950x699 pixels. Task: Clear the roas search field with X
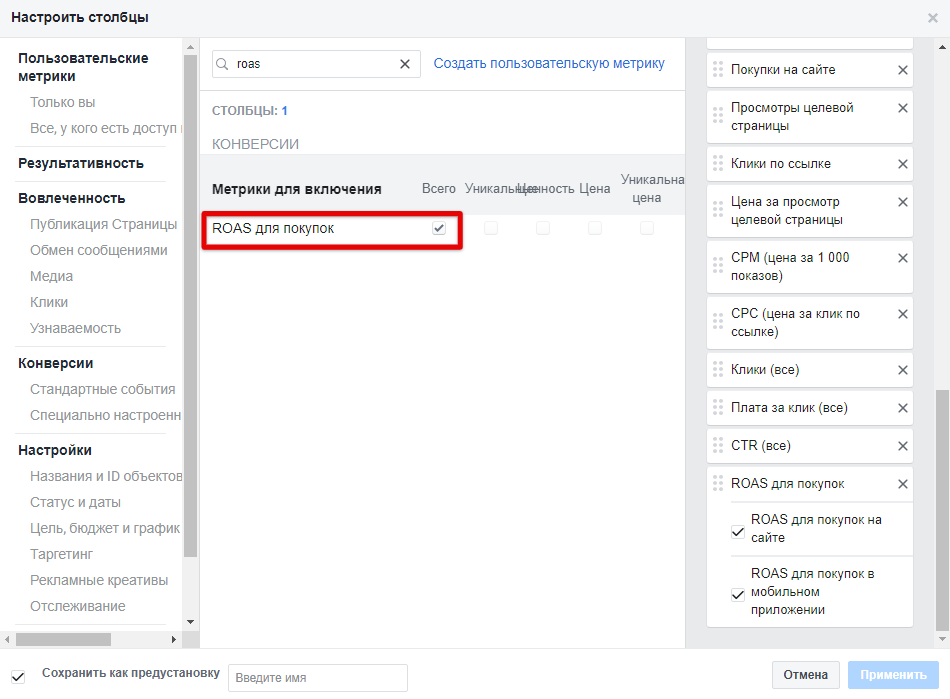(x=405, y=64)
